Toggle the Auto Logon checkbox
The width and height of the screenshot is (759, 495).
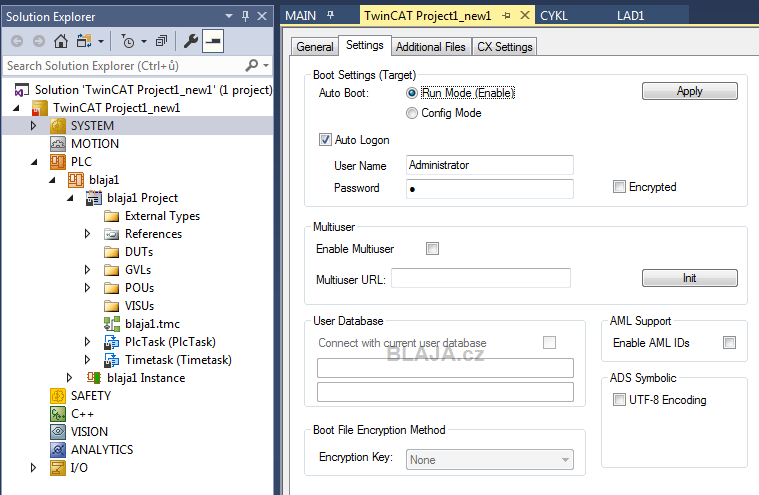tap(325, 140)
